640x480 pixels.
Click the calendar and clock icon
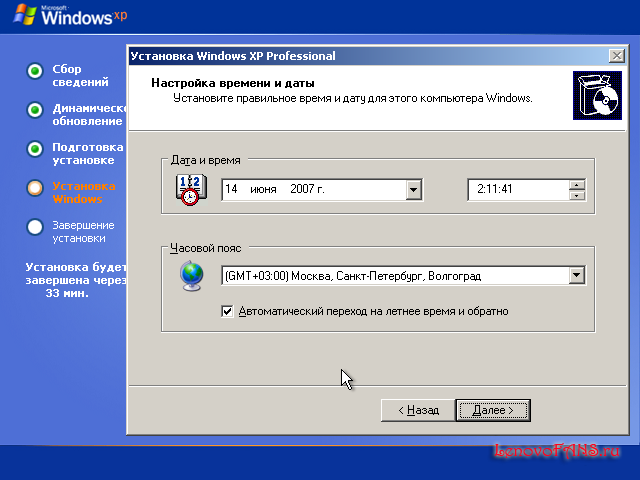pos(190,189)
